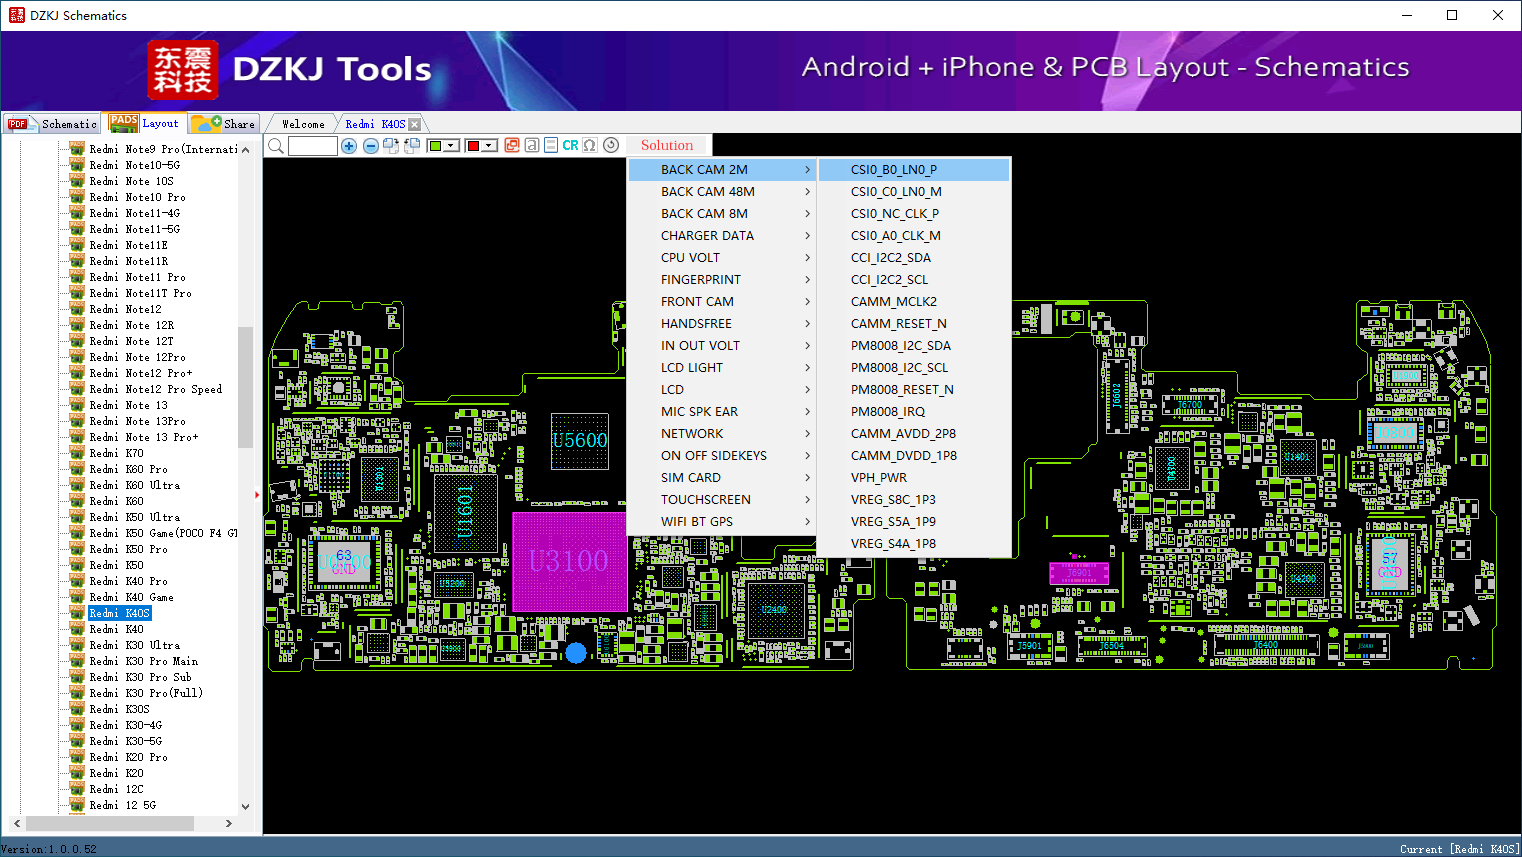This screenshot has height=857, width=1522.
Task: Click the magnifier search icon in the toolbar
Action: click(x=276, y=146)
